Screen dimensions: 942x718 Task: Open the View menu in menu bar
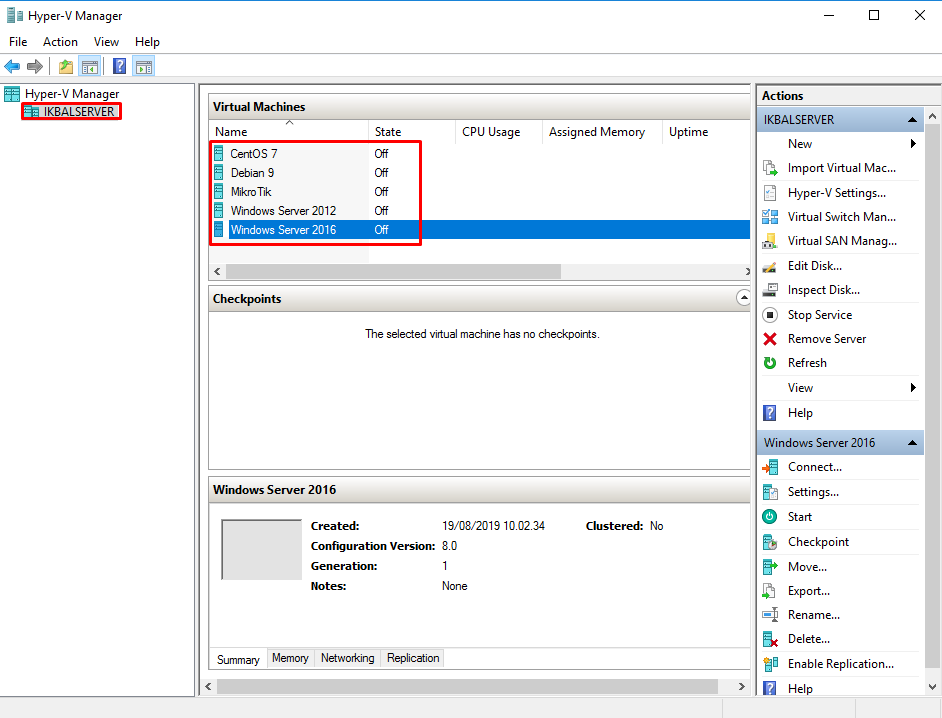106,41
